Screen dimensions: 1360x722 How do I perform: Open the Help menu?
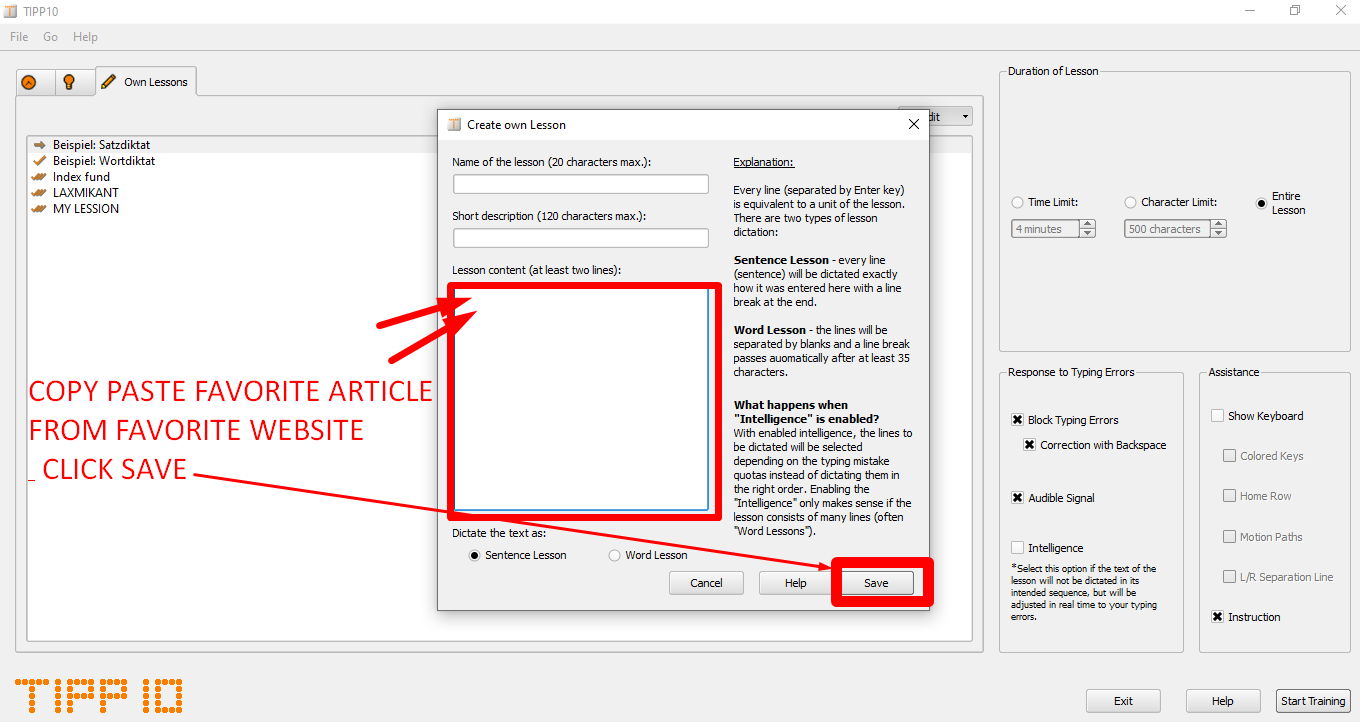click(86, 37)
